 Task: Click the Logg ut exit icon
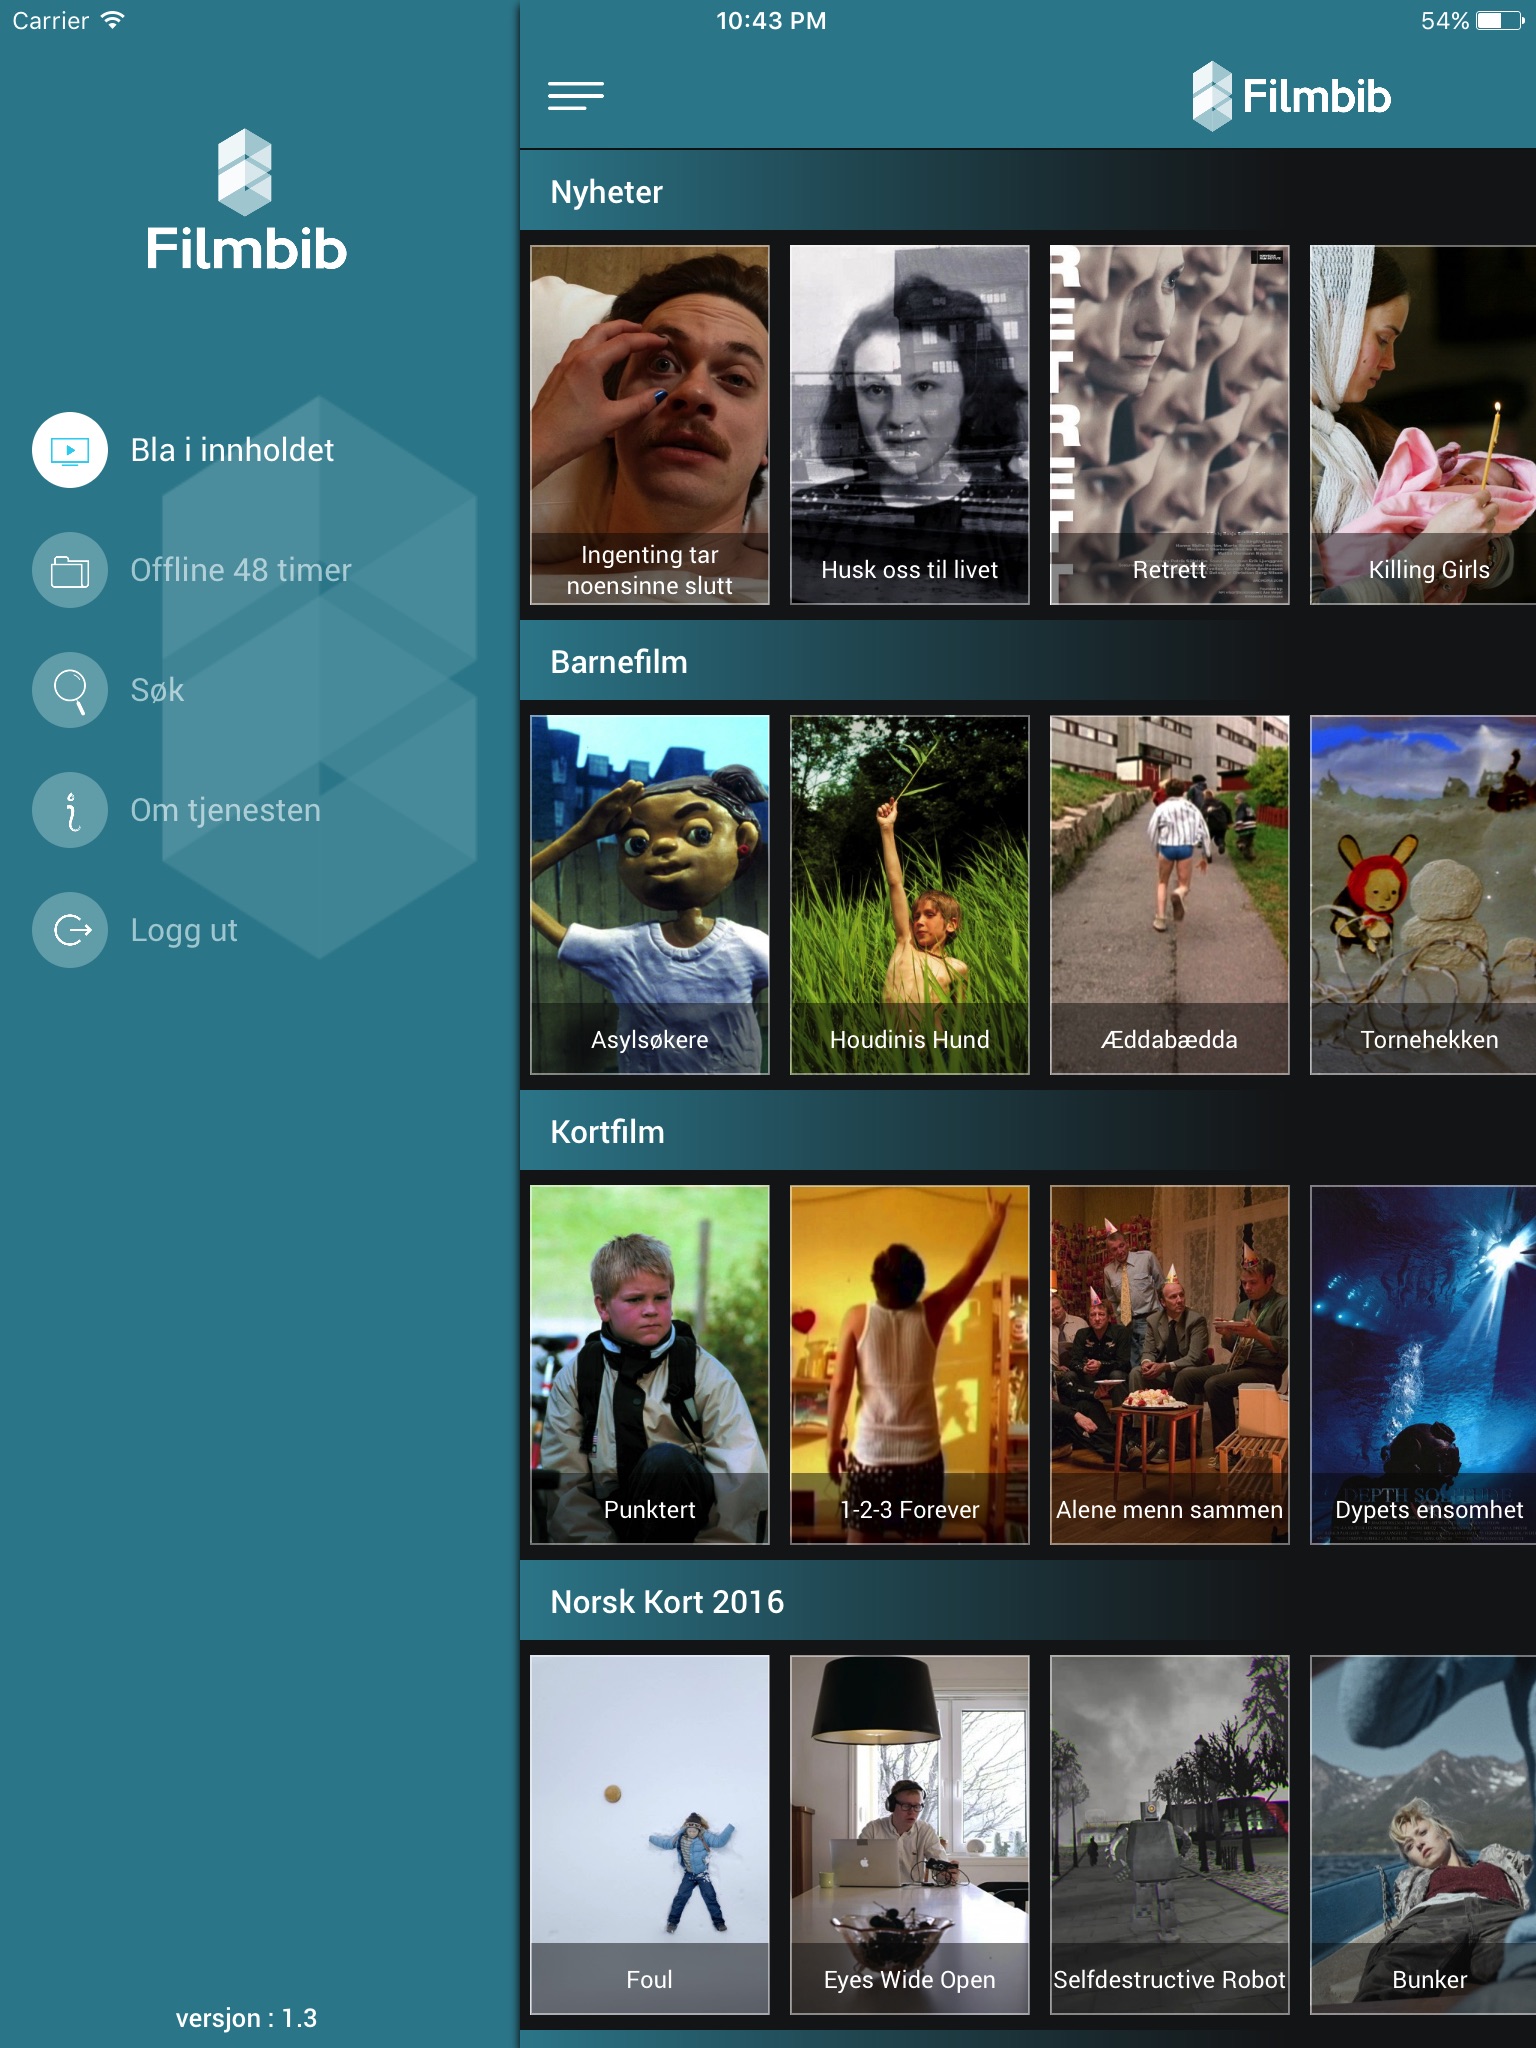point(70,930)
